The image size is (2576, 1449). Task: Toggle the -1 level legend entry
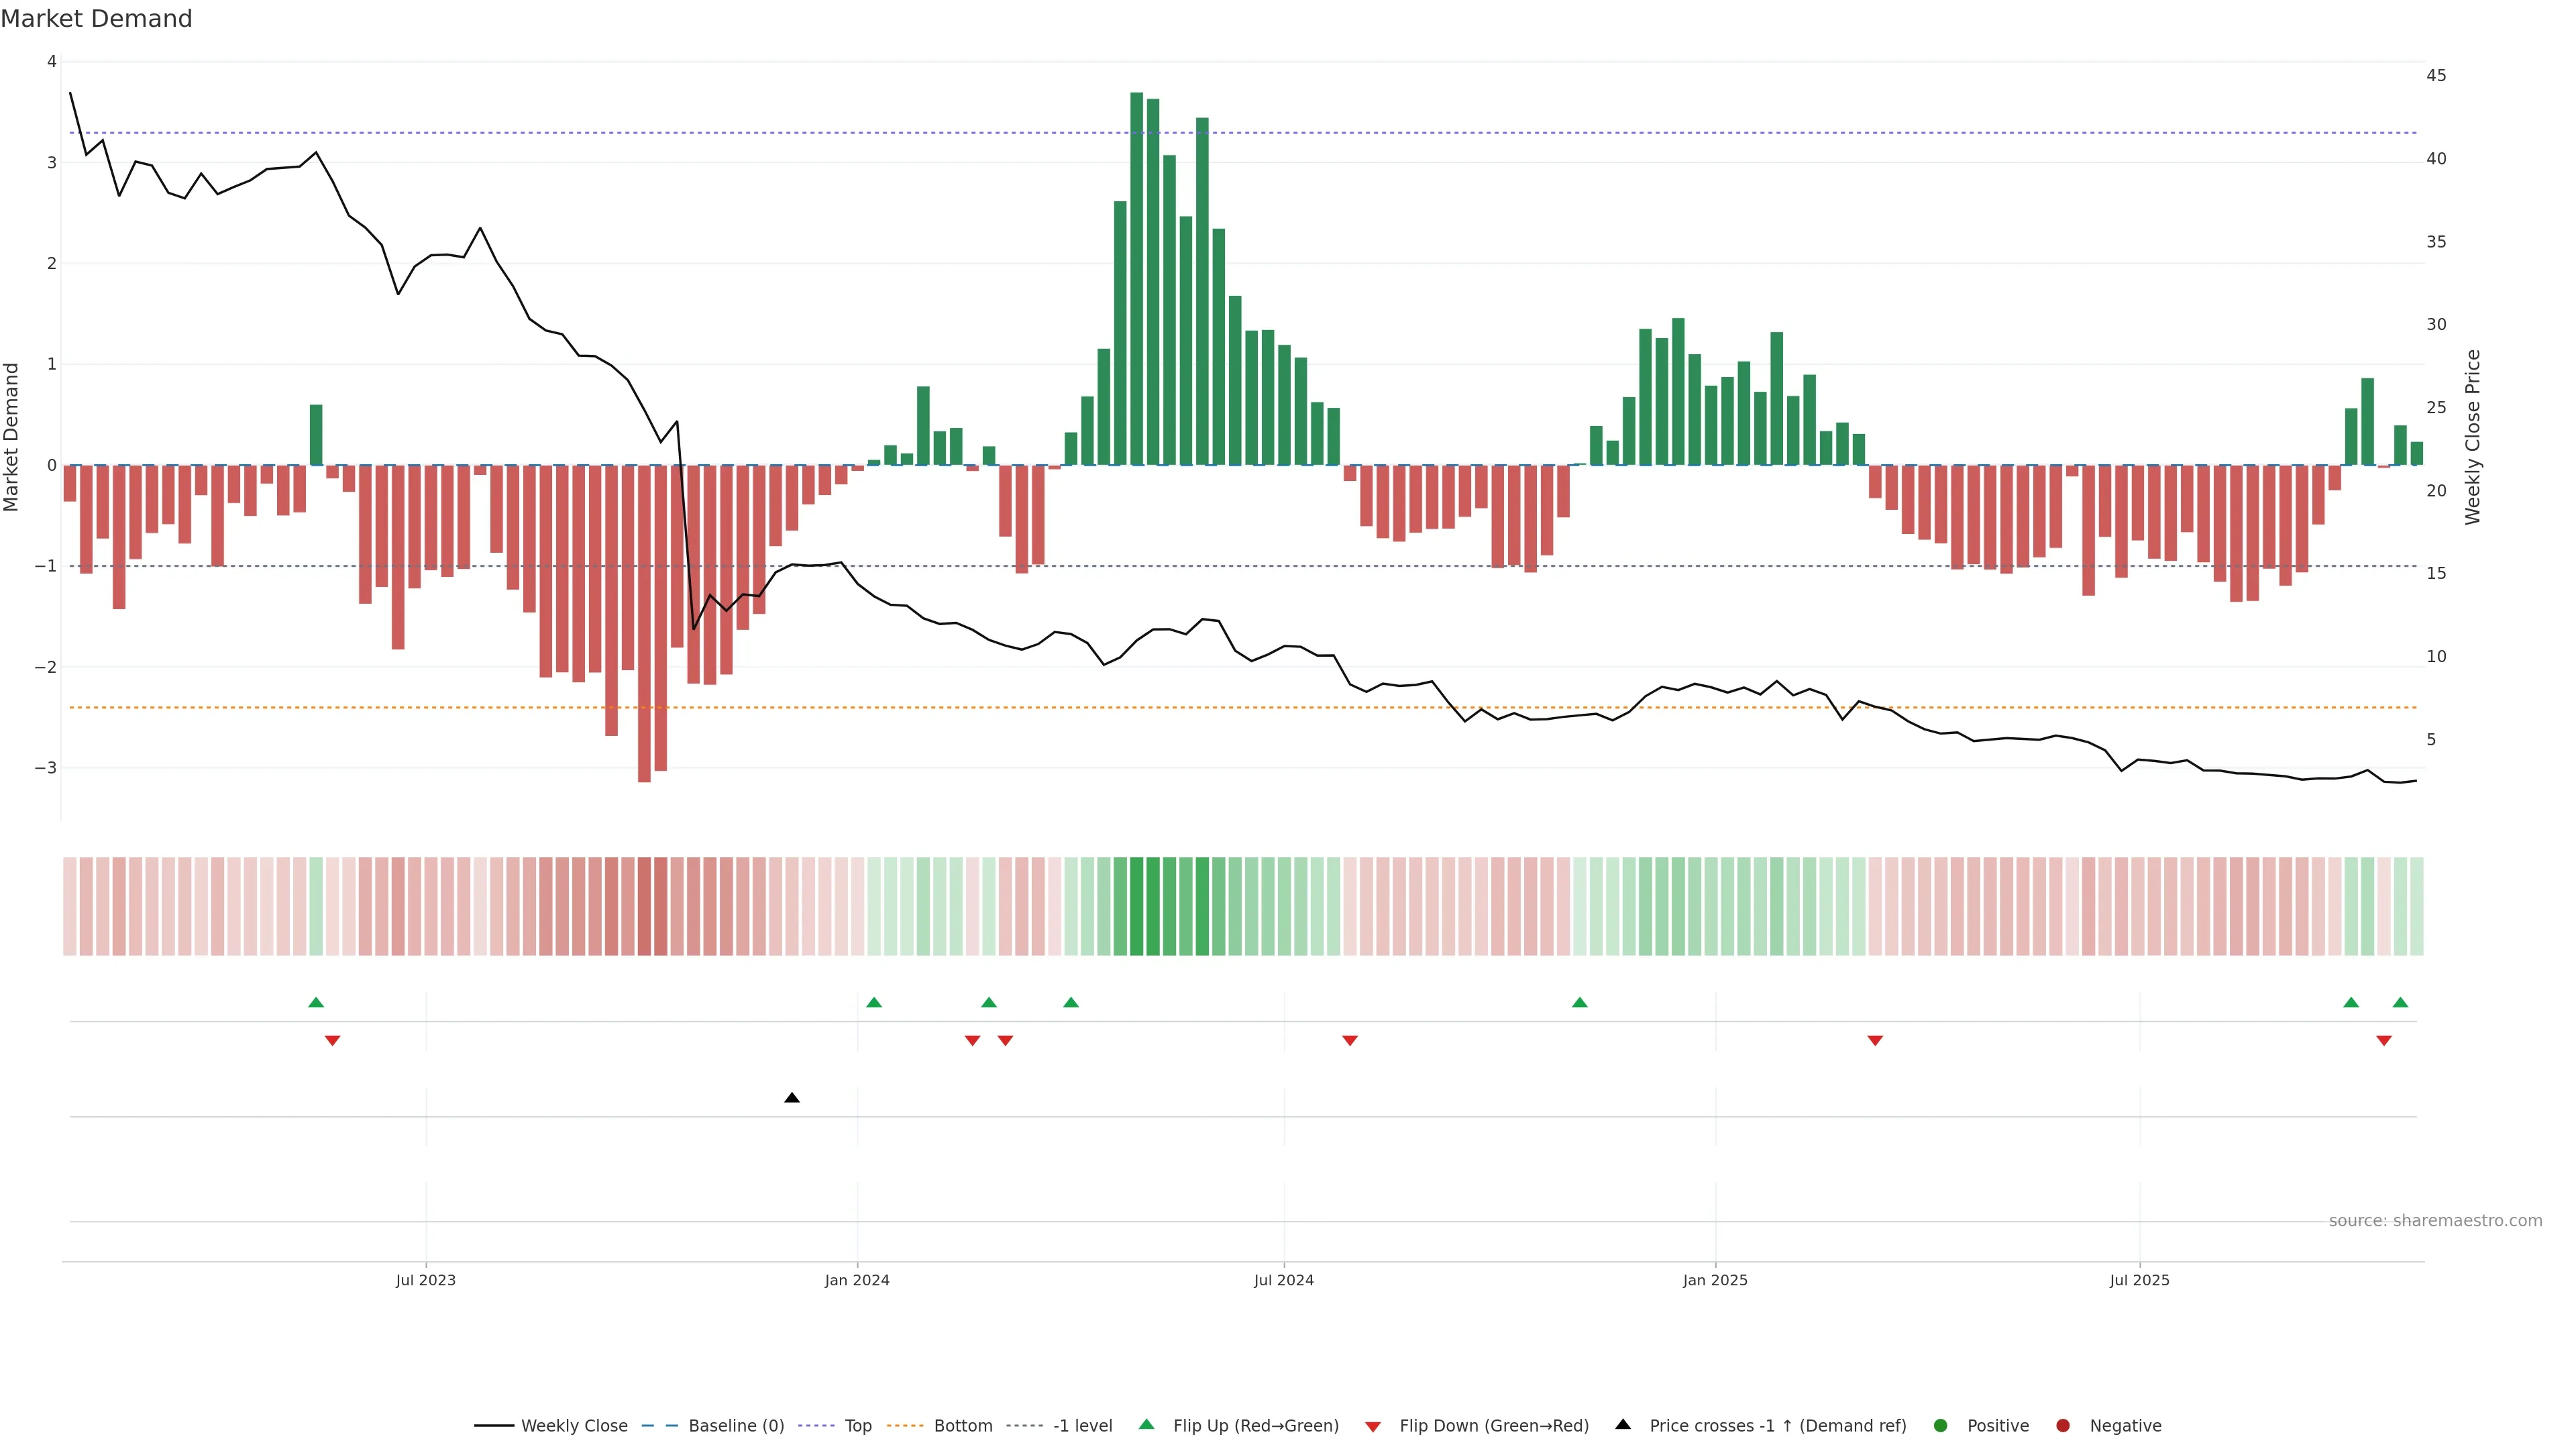[x=1082, y=1426]
